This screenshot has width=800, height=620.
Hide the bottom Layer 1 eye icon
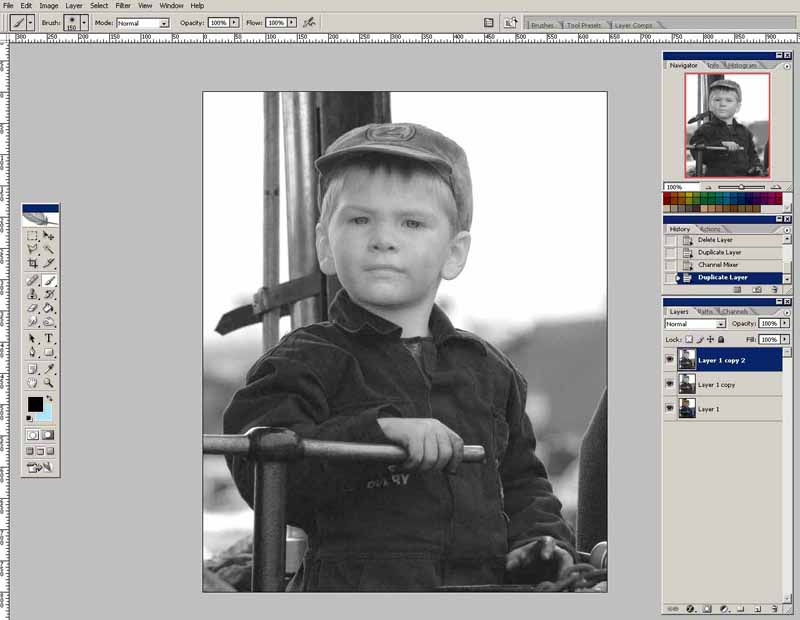pos(670,409)
